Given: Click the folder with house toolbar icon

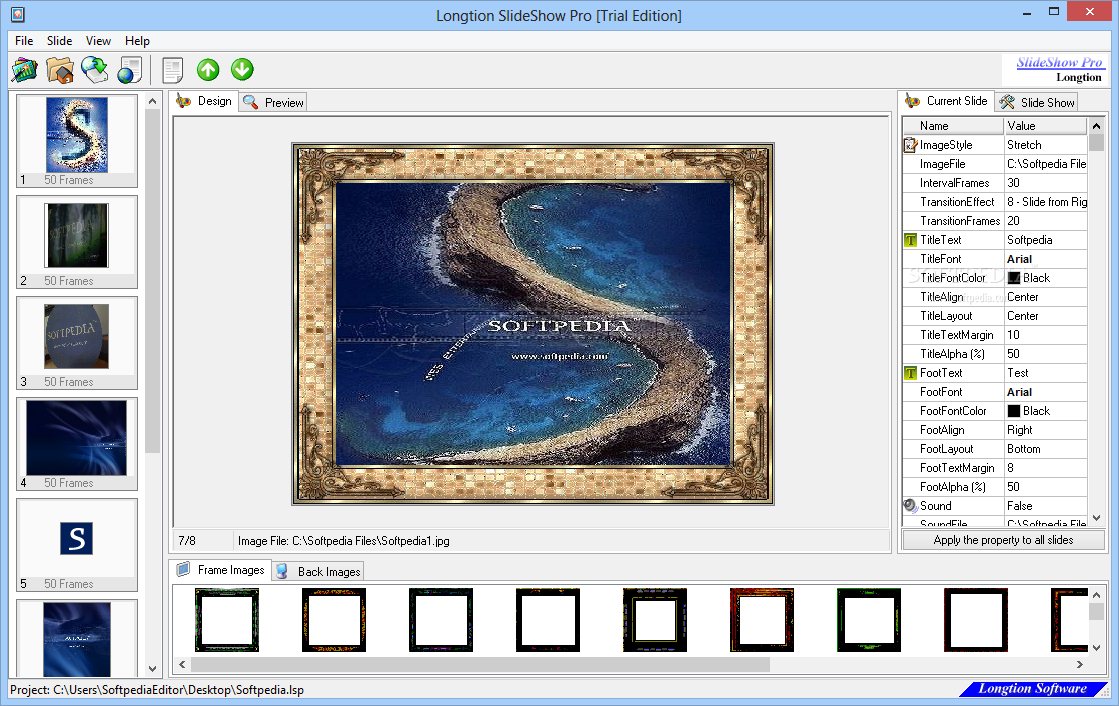Looking at the screenshot, I should point(60,70).
